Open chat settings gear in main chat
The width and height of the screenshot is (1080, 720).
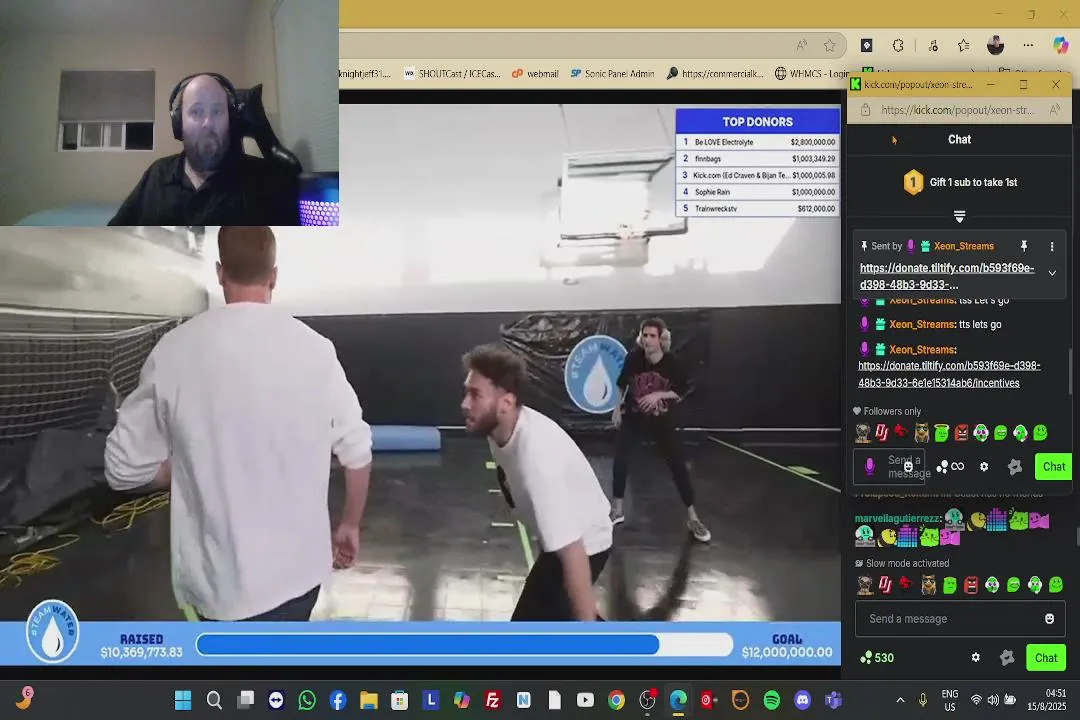coord(975,658)
